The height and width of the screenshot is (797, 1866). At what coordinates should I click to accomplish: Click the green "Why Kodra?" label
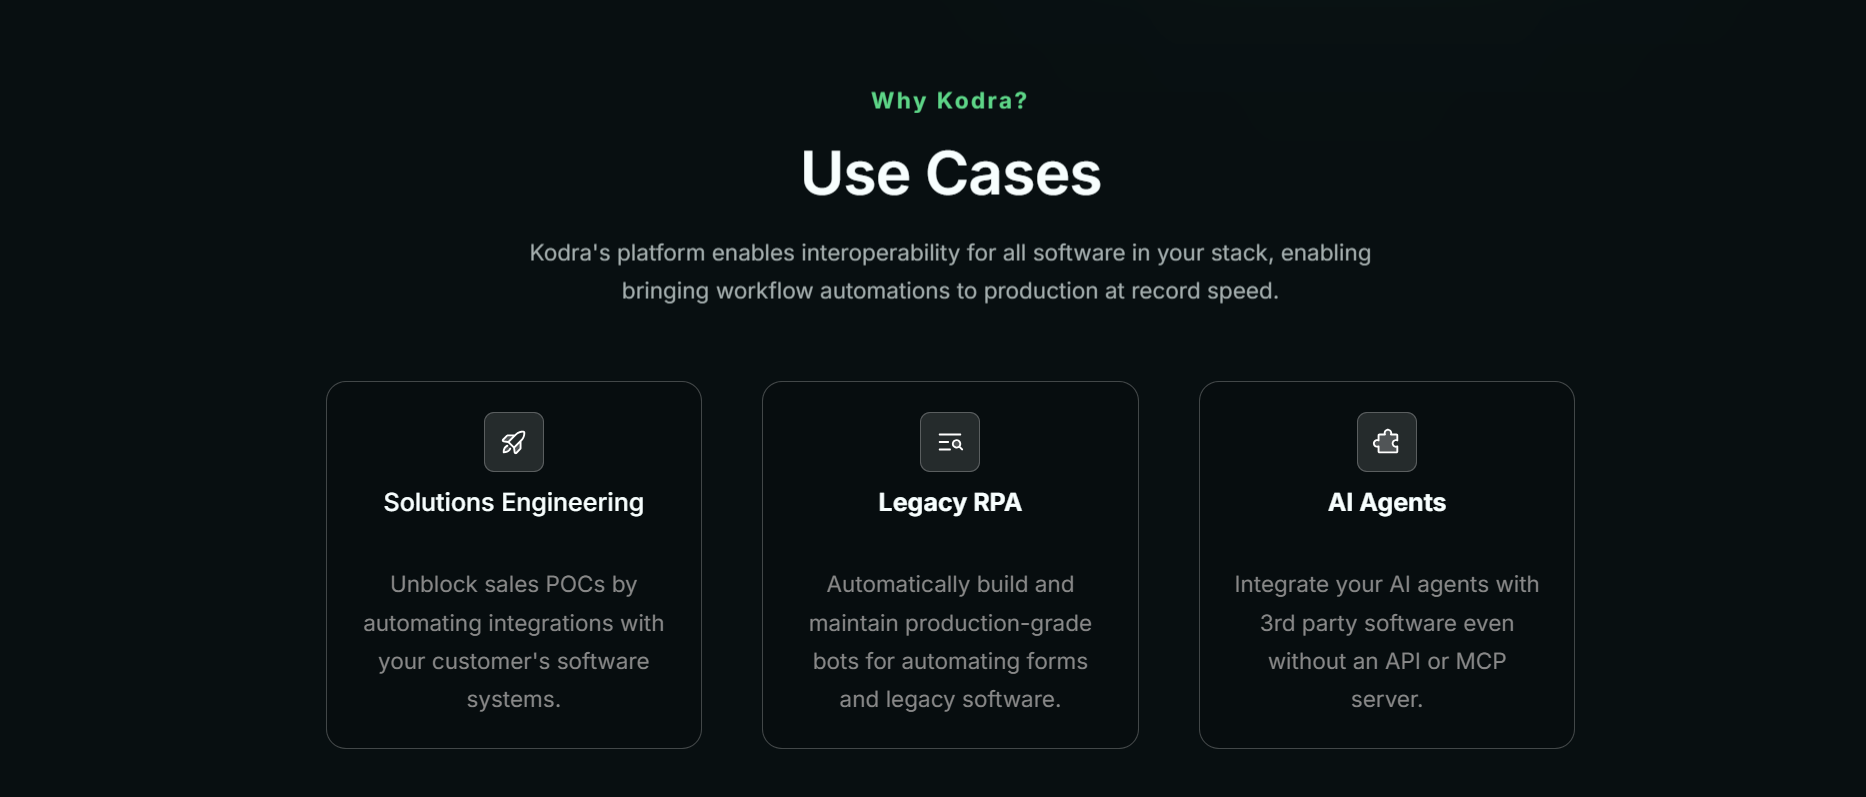click(950, 101)
